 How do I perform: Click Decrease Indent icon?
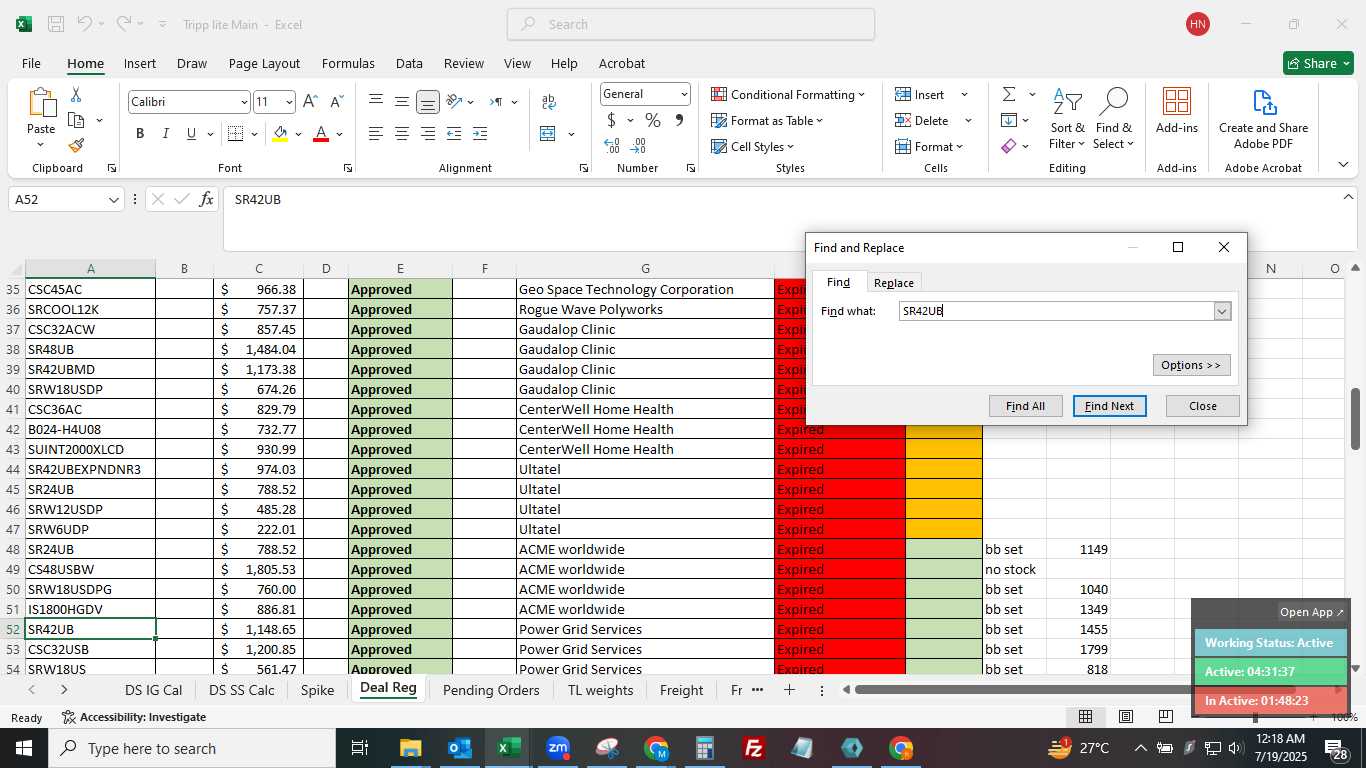pos(454,134)
